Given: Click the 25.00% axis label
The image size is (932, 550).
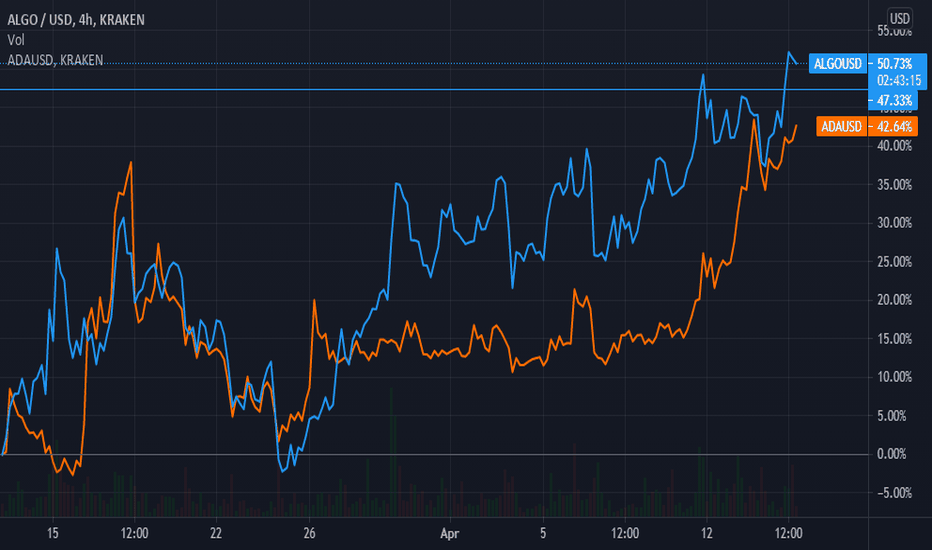Looking at the screenshot, I should [x=894, y=262].
